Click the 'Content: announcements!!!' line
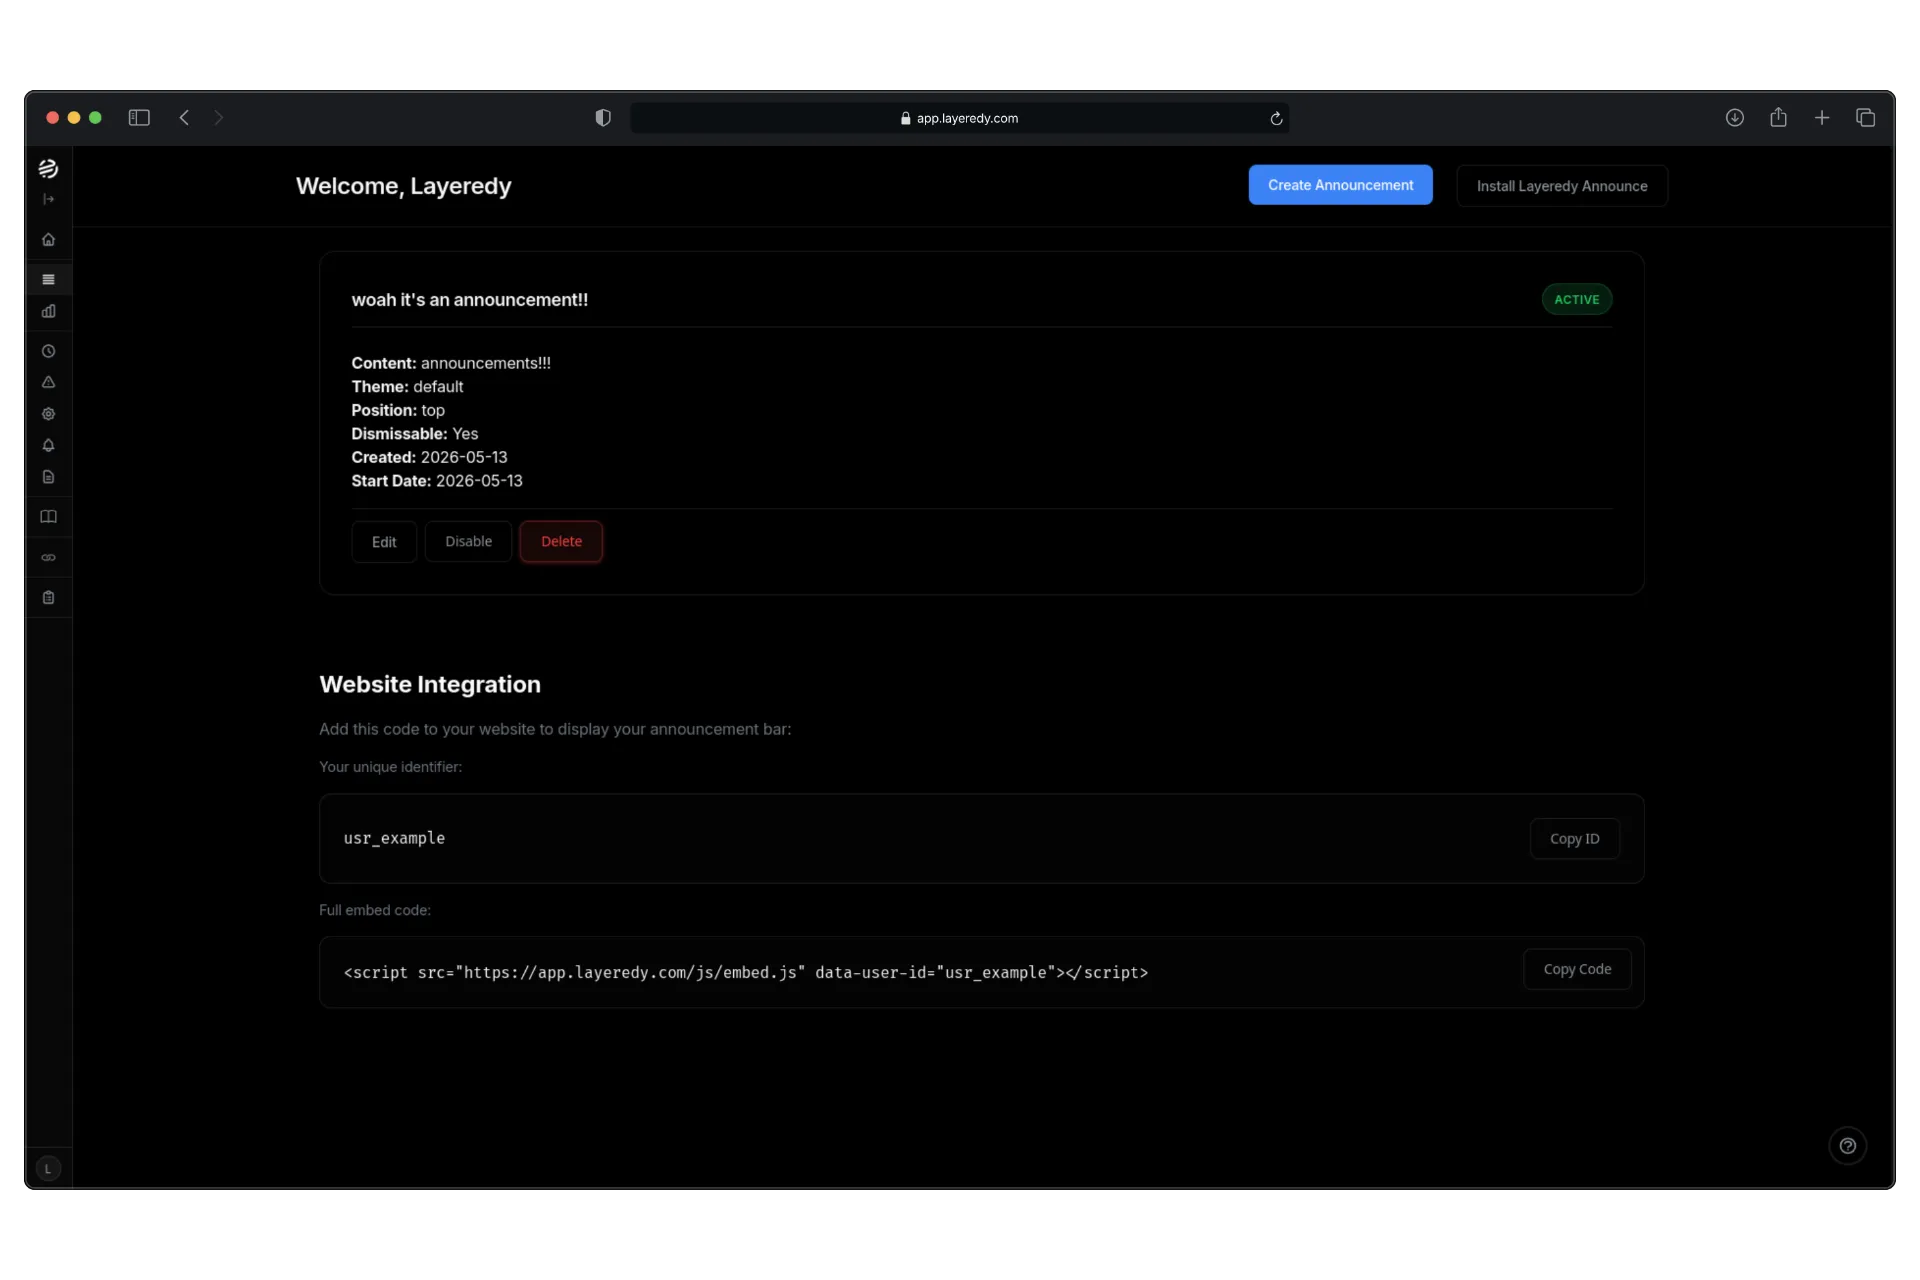The width and height of the screenshot is (1920, 1280). coord(451,363)
